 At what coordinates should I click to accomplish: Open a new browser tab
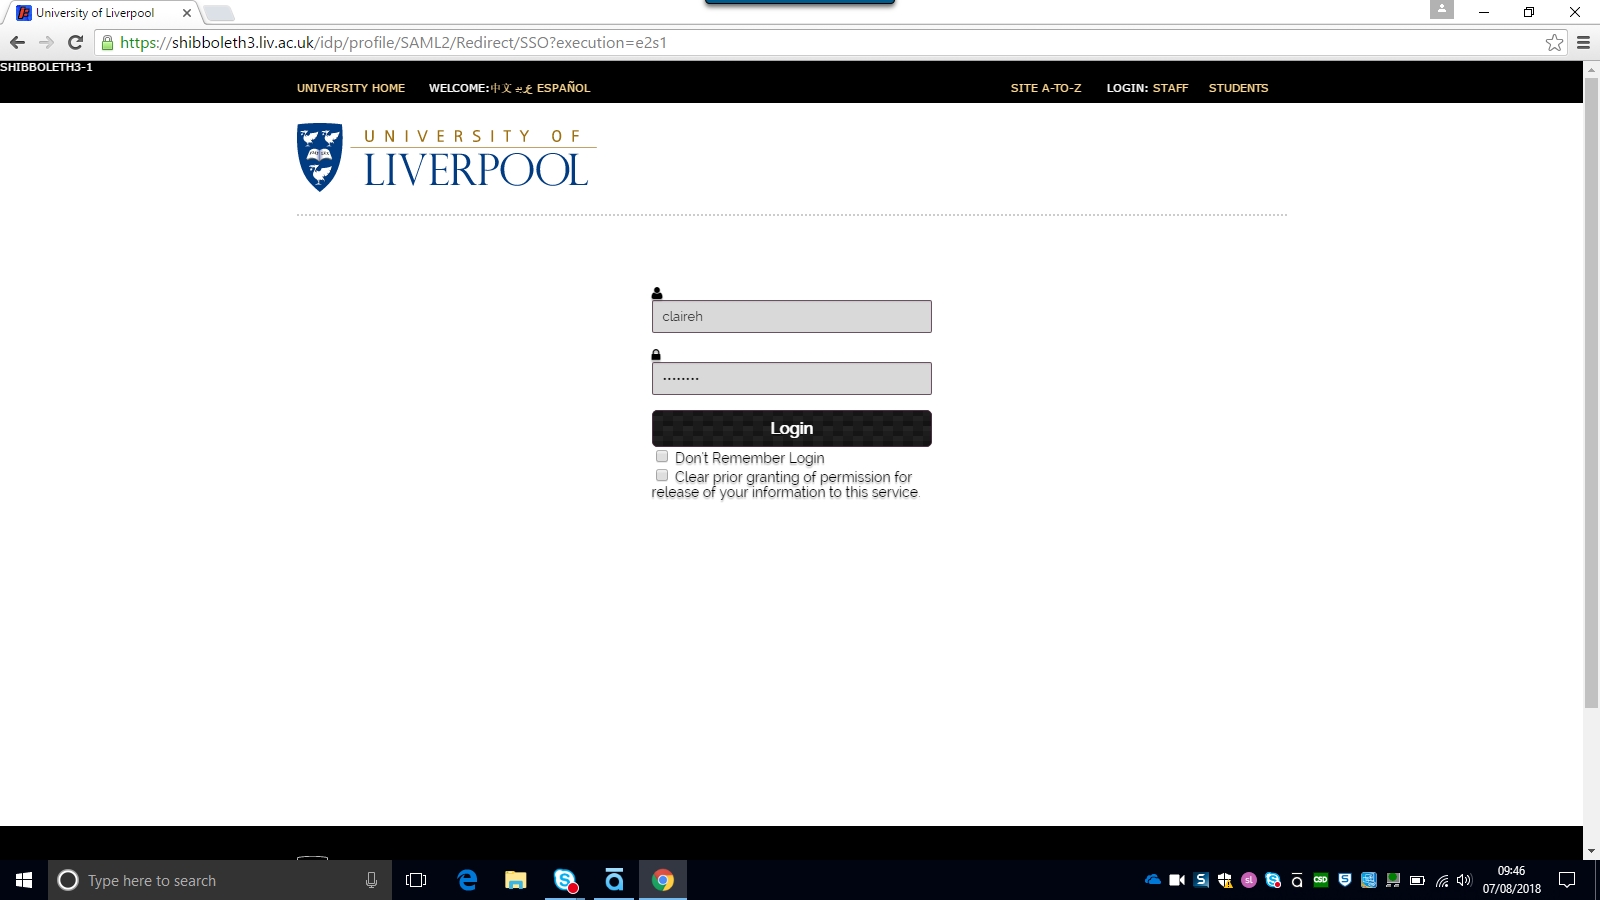pyautogui.click(x=219, y=13)
